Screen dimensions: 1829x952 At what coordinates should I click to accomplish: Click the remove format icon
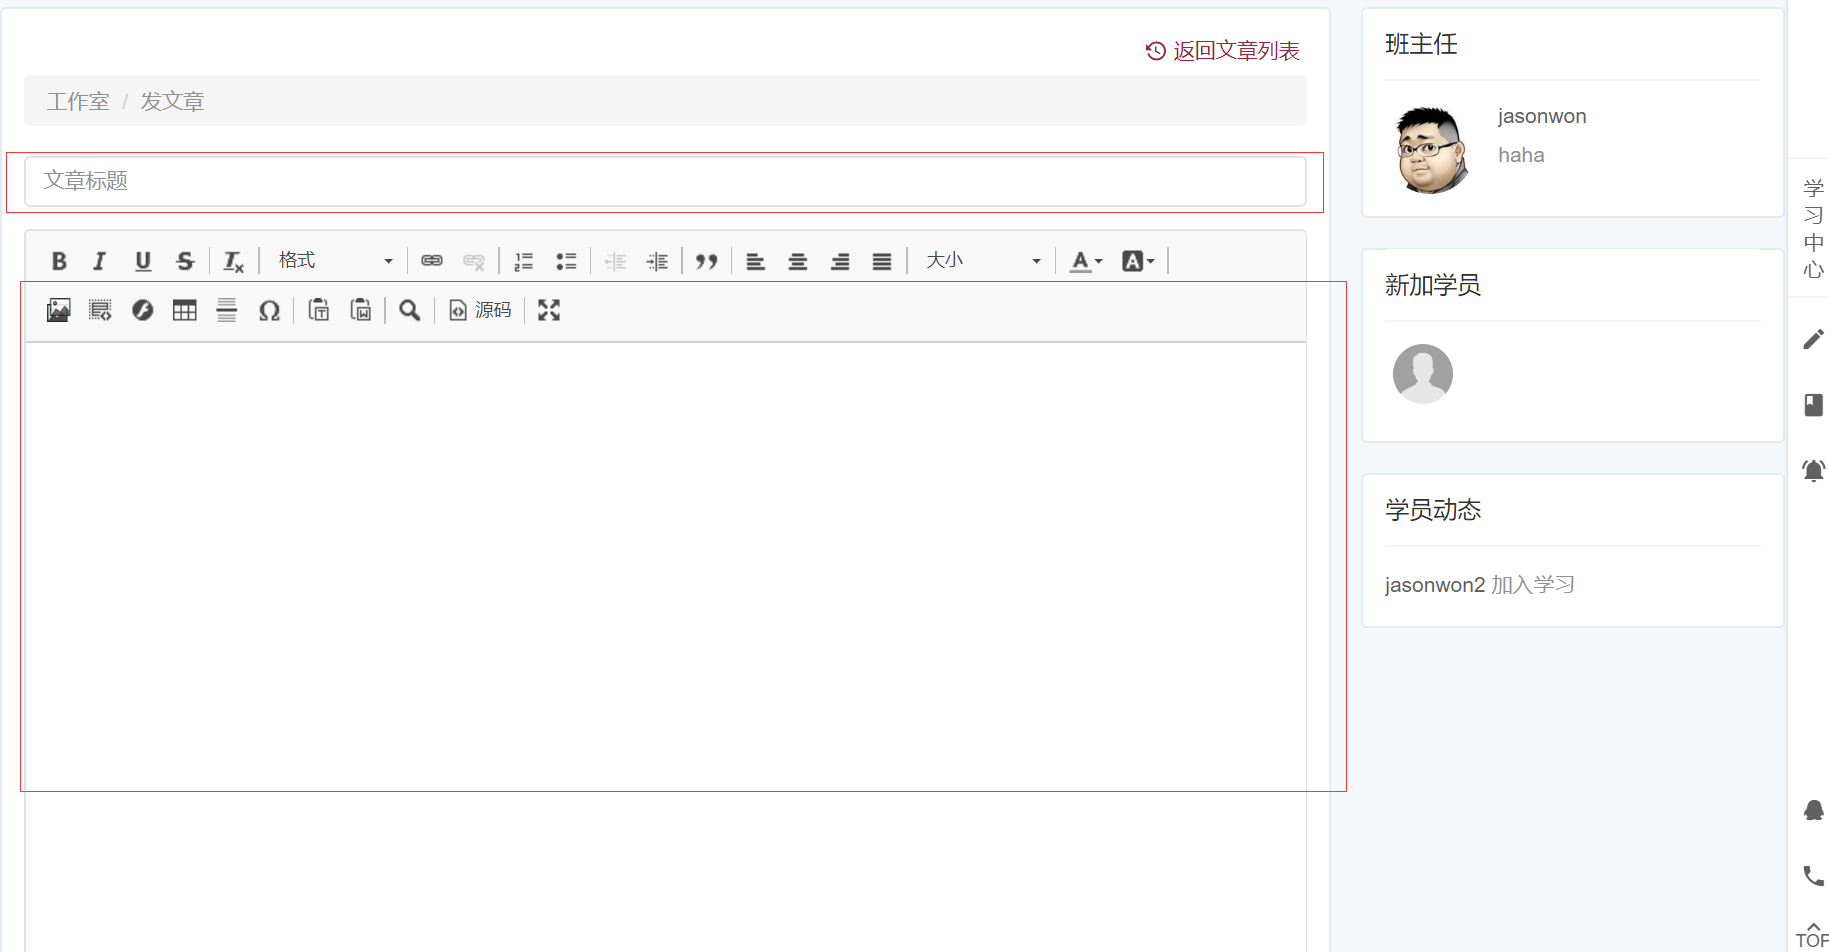(x=233, y=261)
